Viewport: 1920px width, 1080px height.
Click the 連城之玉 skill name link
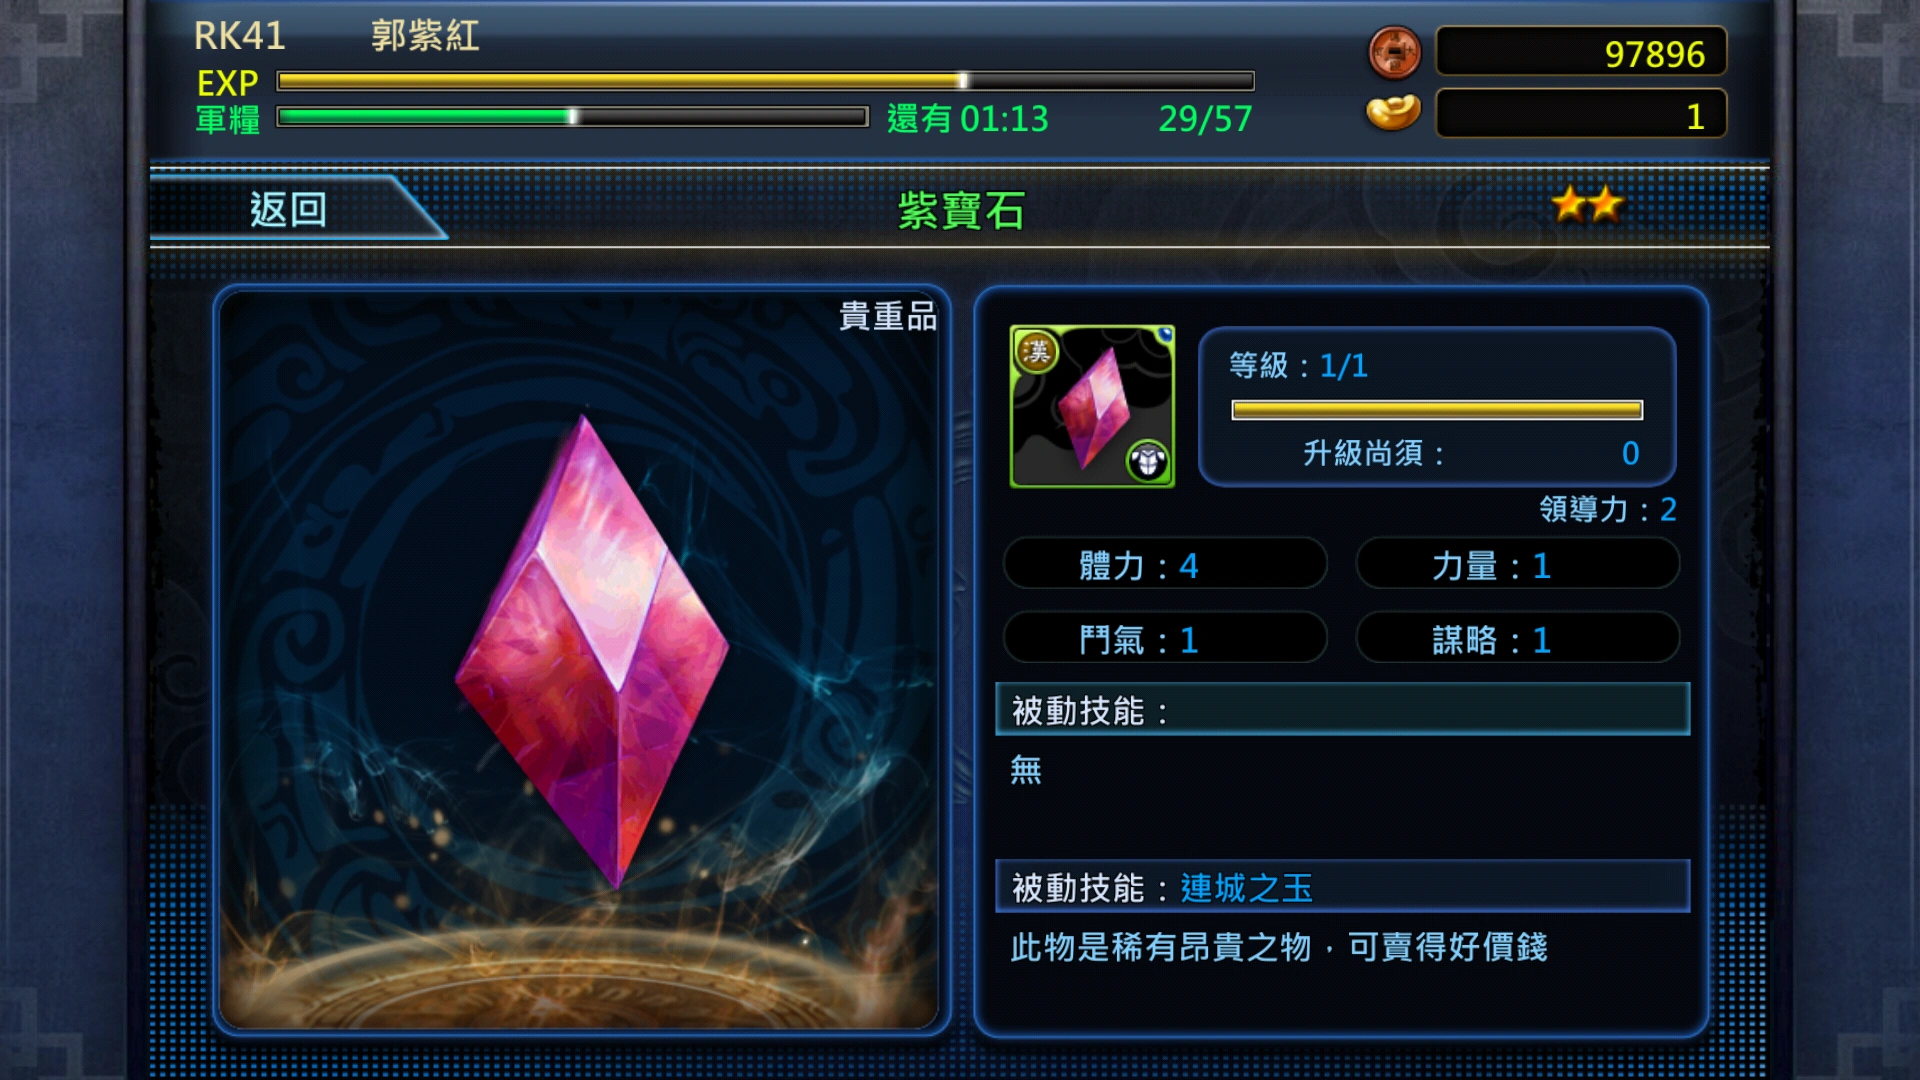1246,888
